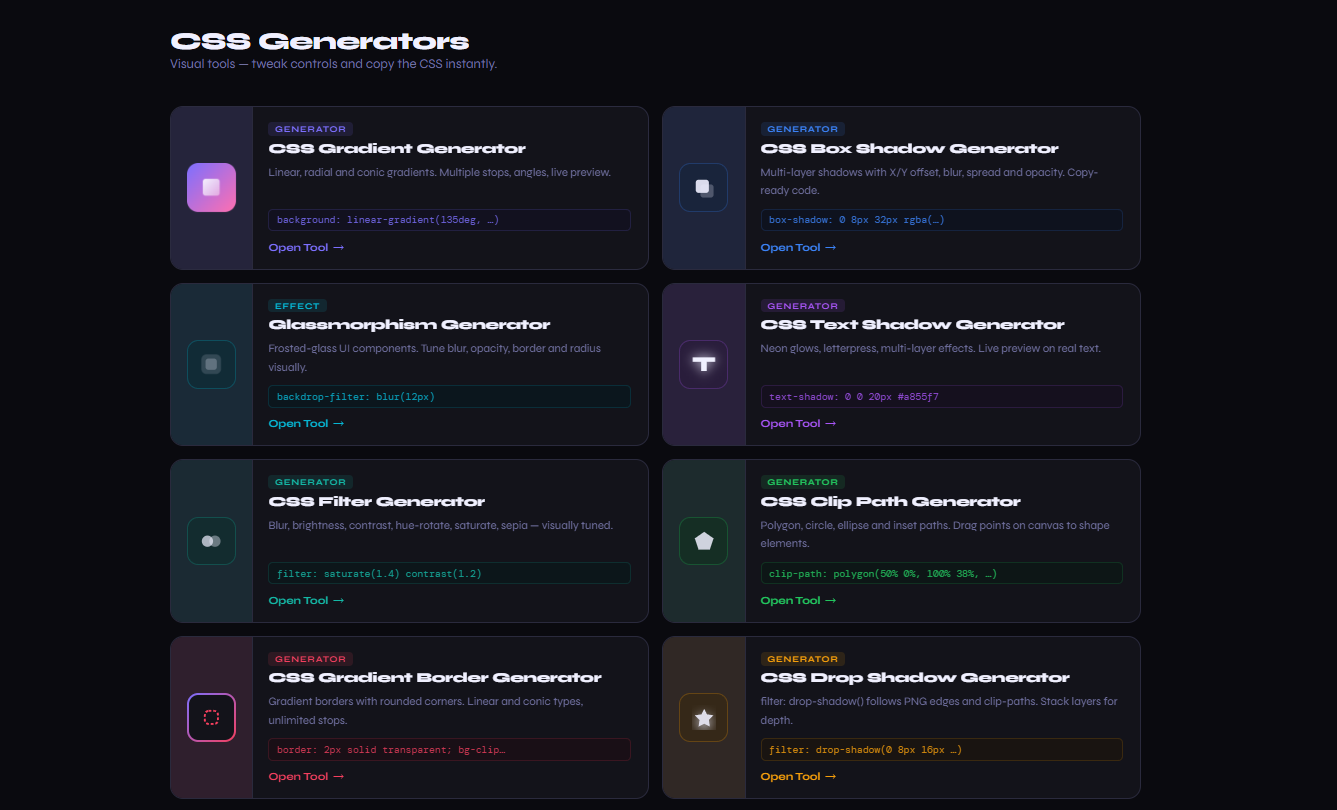This screenshot has height=810, width=1337.
Task: Click the 'CSS Generators' page heading
Action: click(320, 42)
